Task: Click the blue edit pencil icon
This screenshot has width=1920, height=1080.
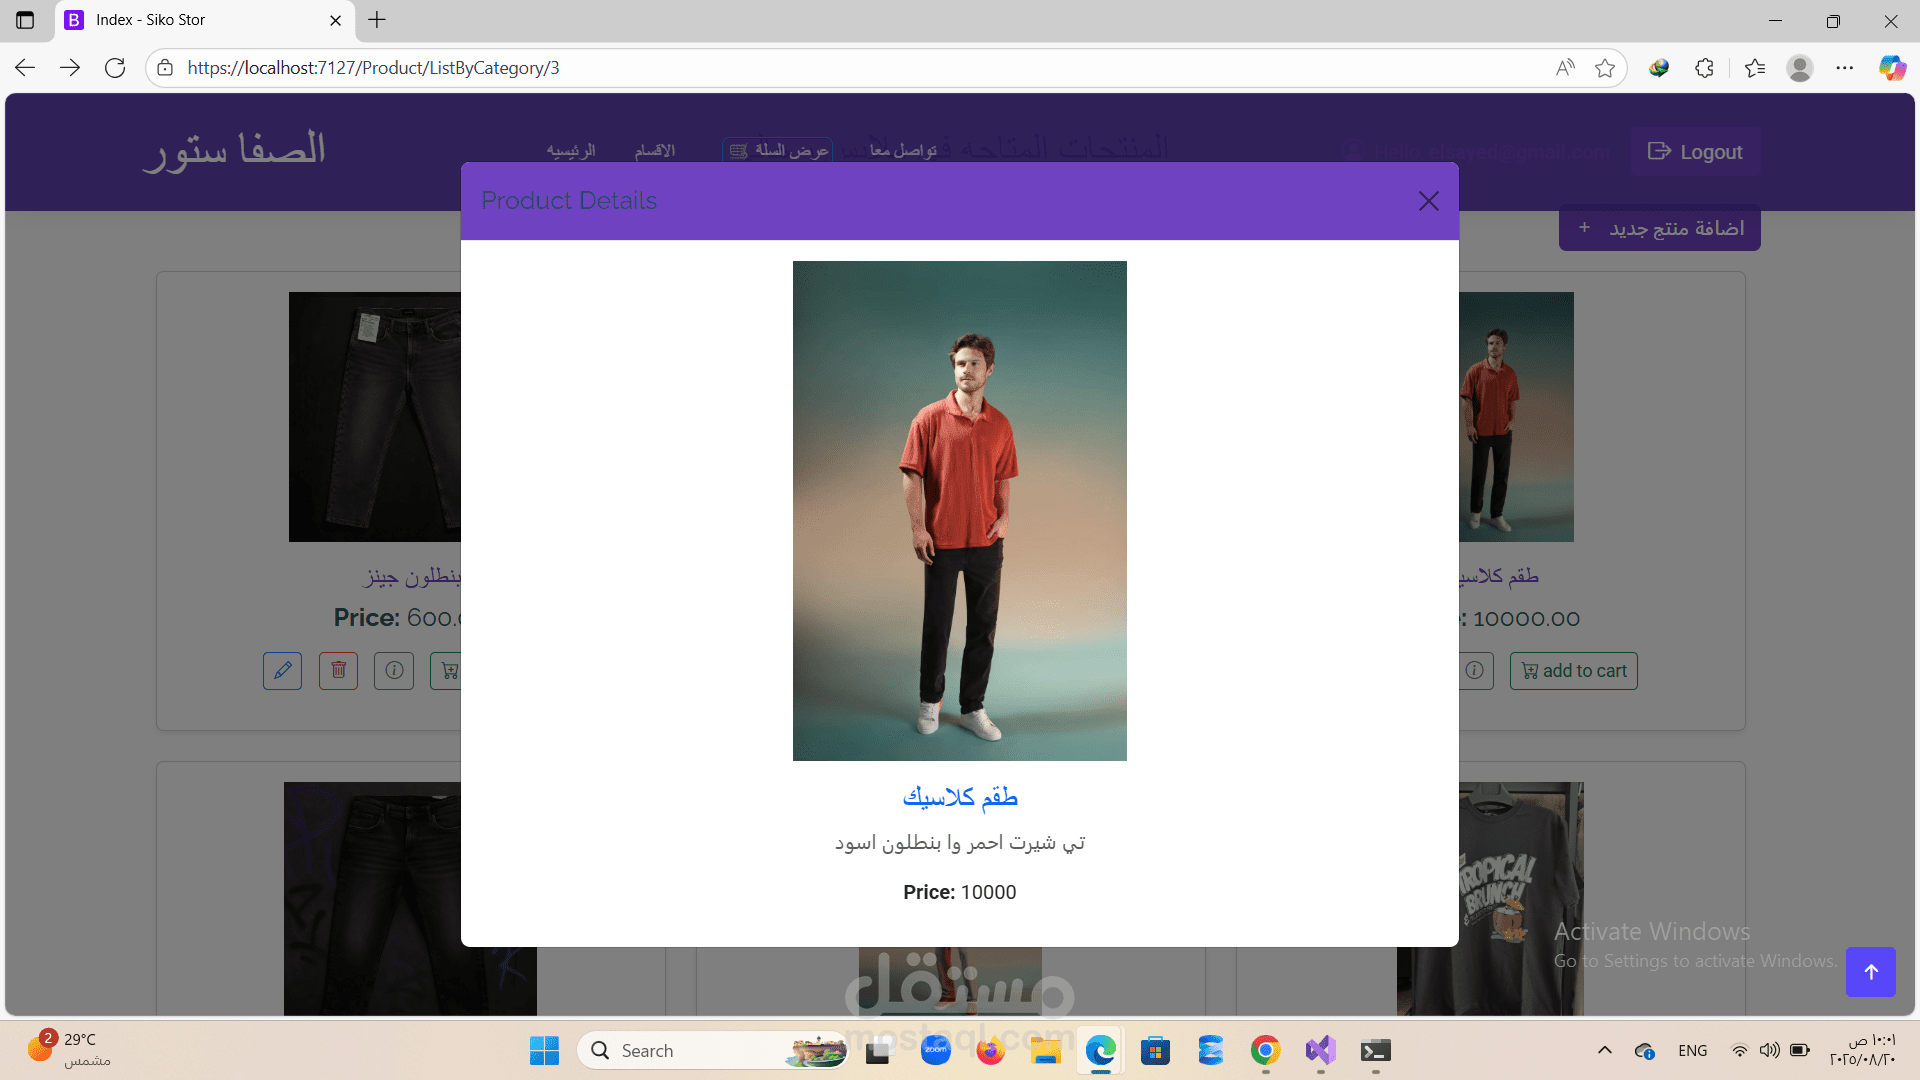Action: pyautogui.click(x=282, y=670)
